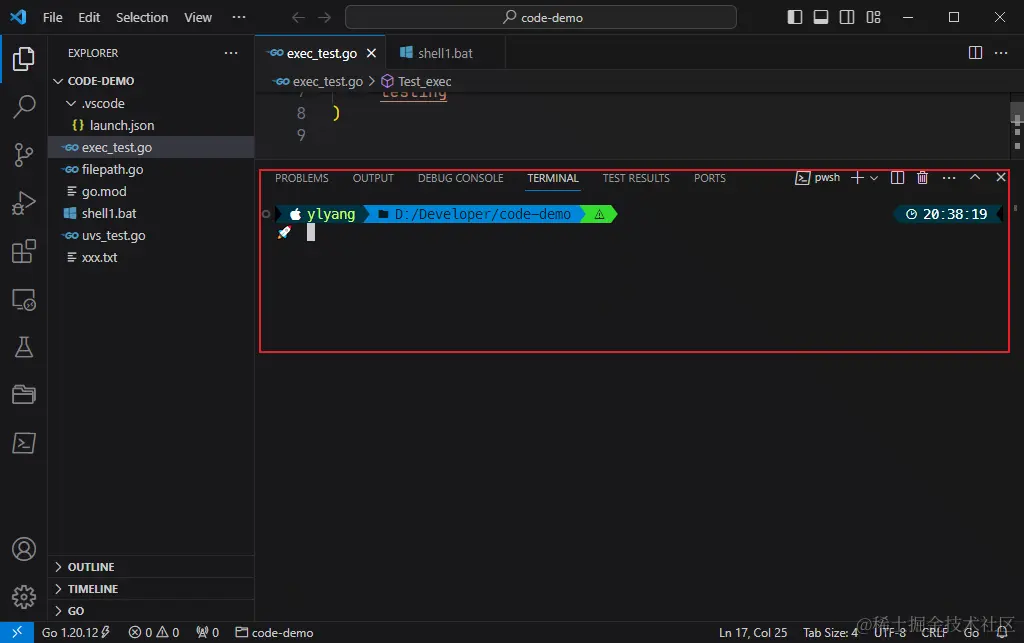
Task: Click the code-demo folder in status bar
Action: coord(274,633)
